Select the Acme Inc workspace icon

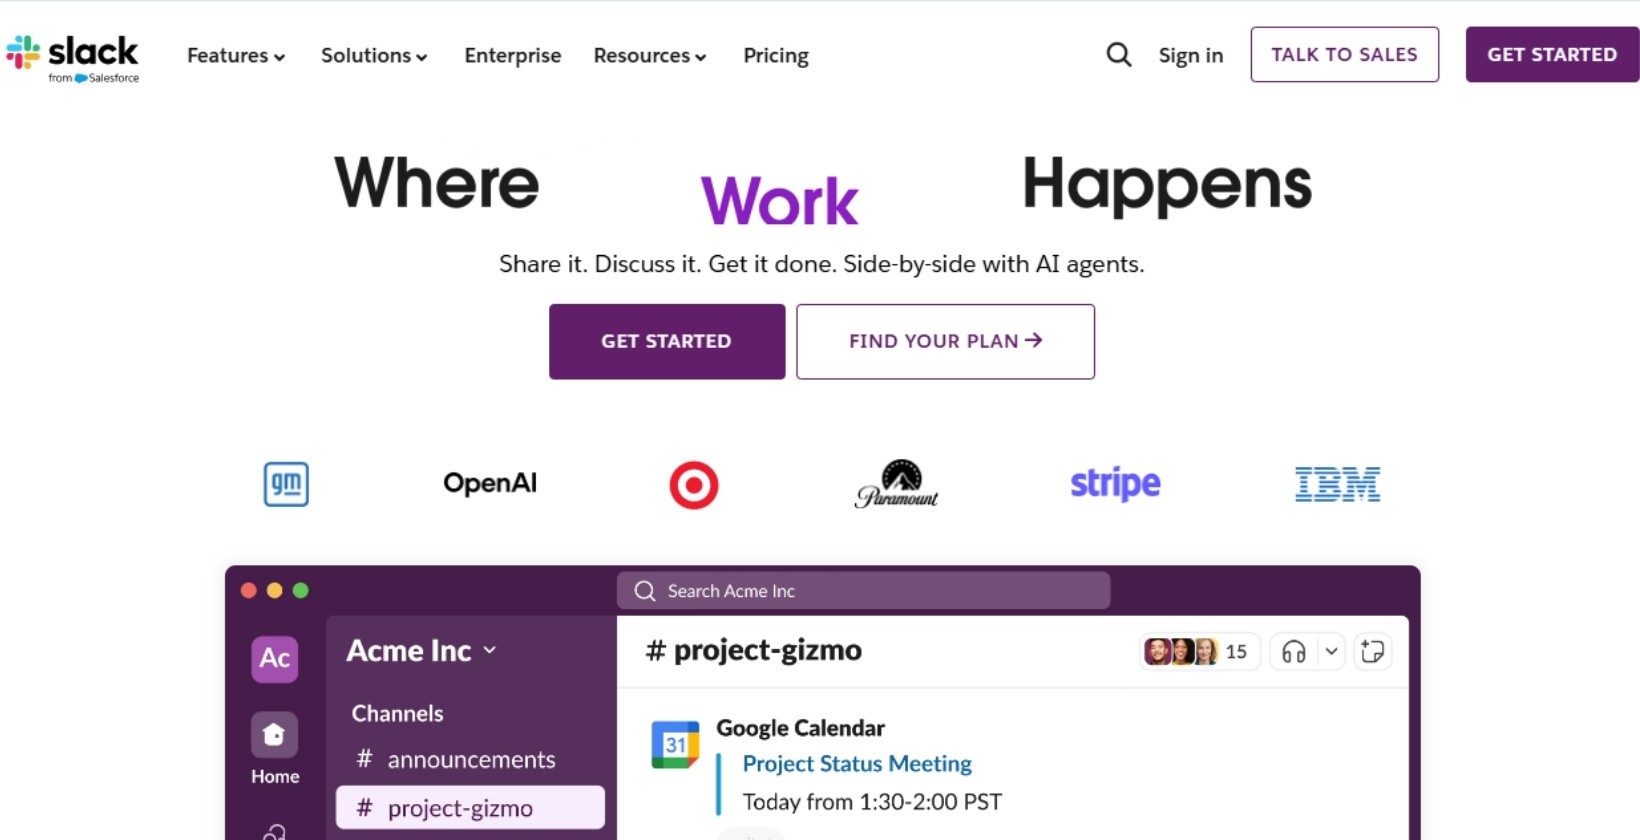pos(274,659)
